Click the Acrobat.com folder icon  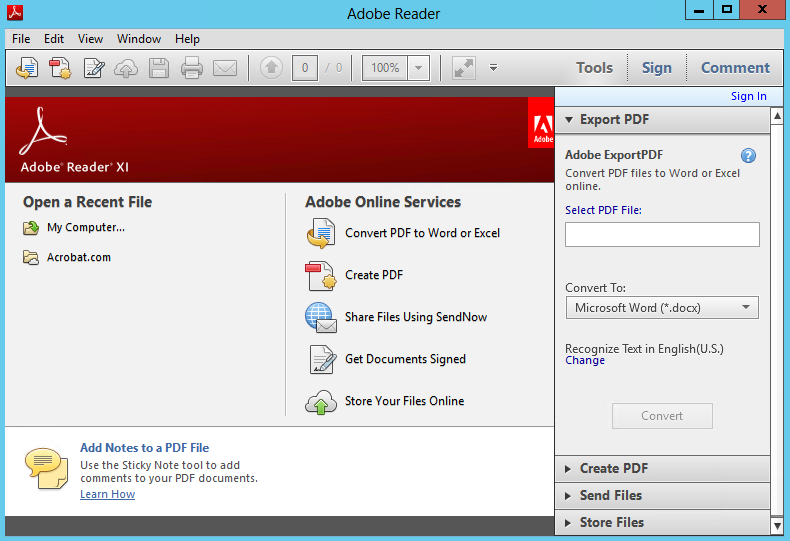(31, 257)
